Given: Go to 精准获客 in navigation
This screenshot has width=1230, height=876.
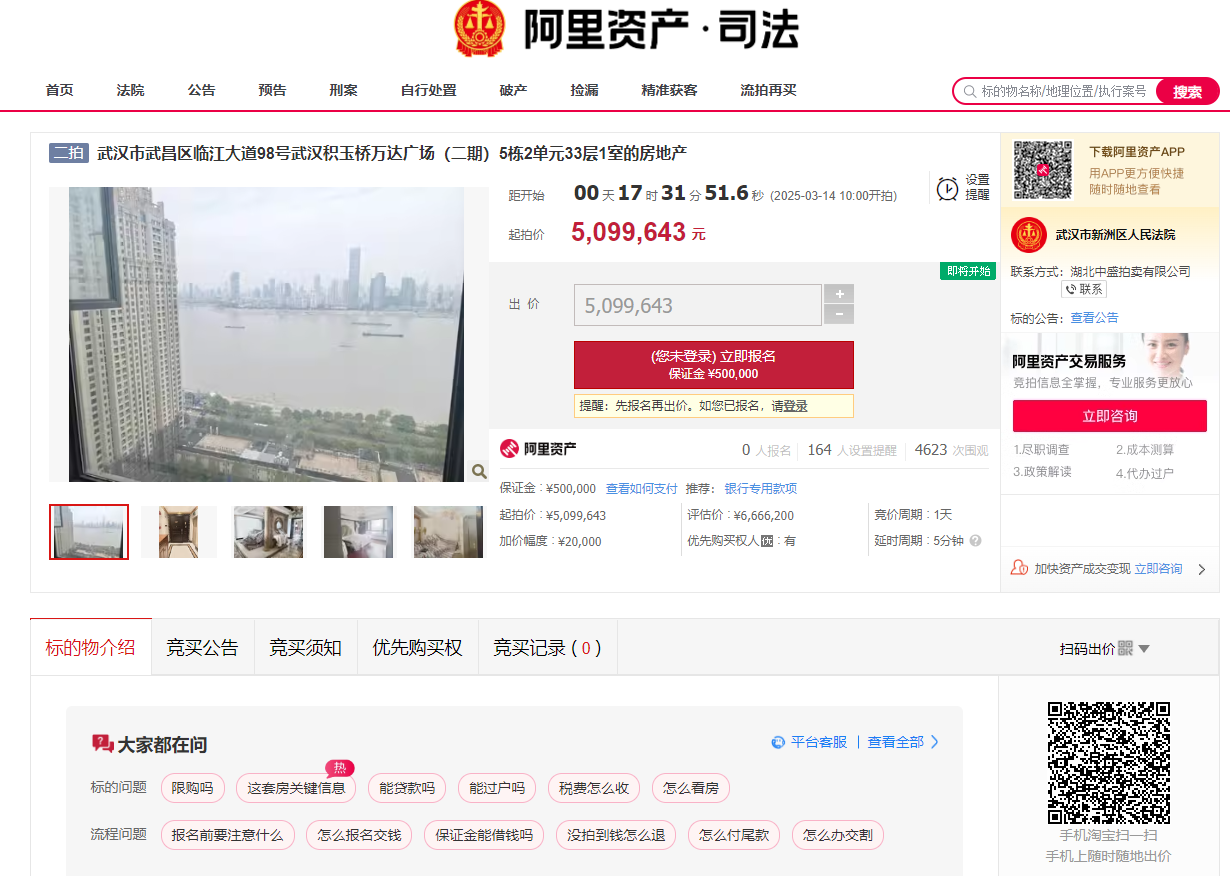Looking at the screenshot, I should 670,90.
